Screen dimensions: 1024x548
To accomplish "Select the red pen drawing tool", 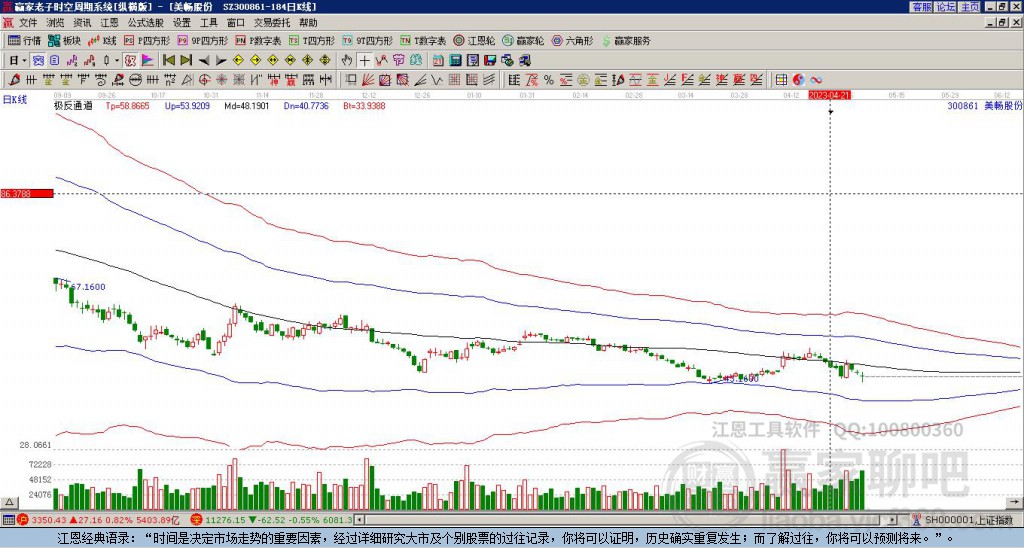I will point(14,80).
